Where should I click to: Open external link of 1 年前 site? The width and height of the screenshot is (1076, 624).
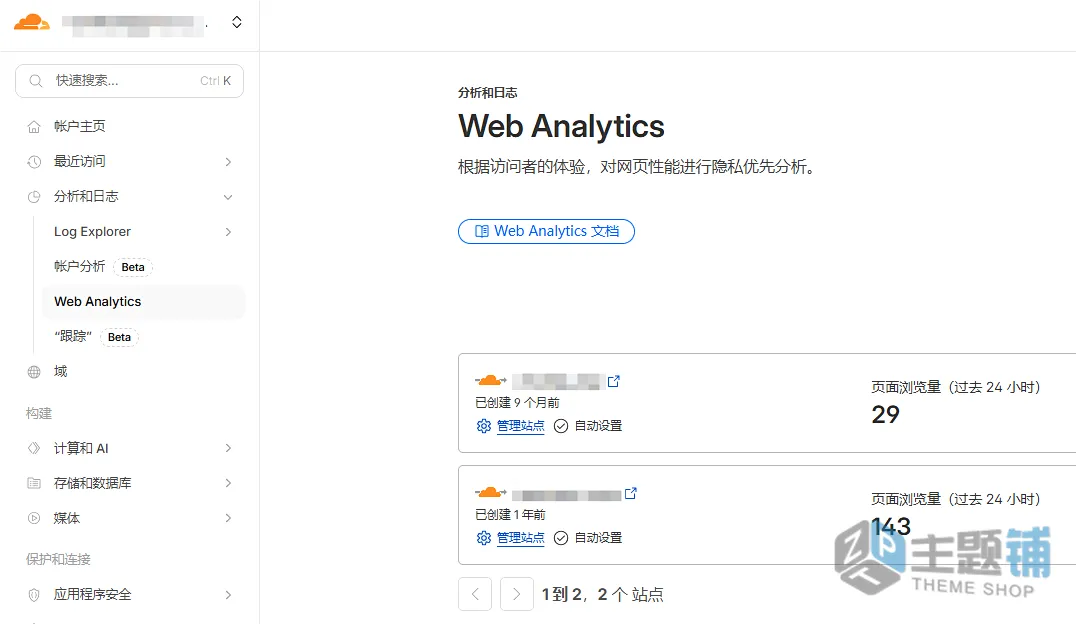tap(631, 493)
